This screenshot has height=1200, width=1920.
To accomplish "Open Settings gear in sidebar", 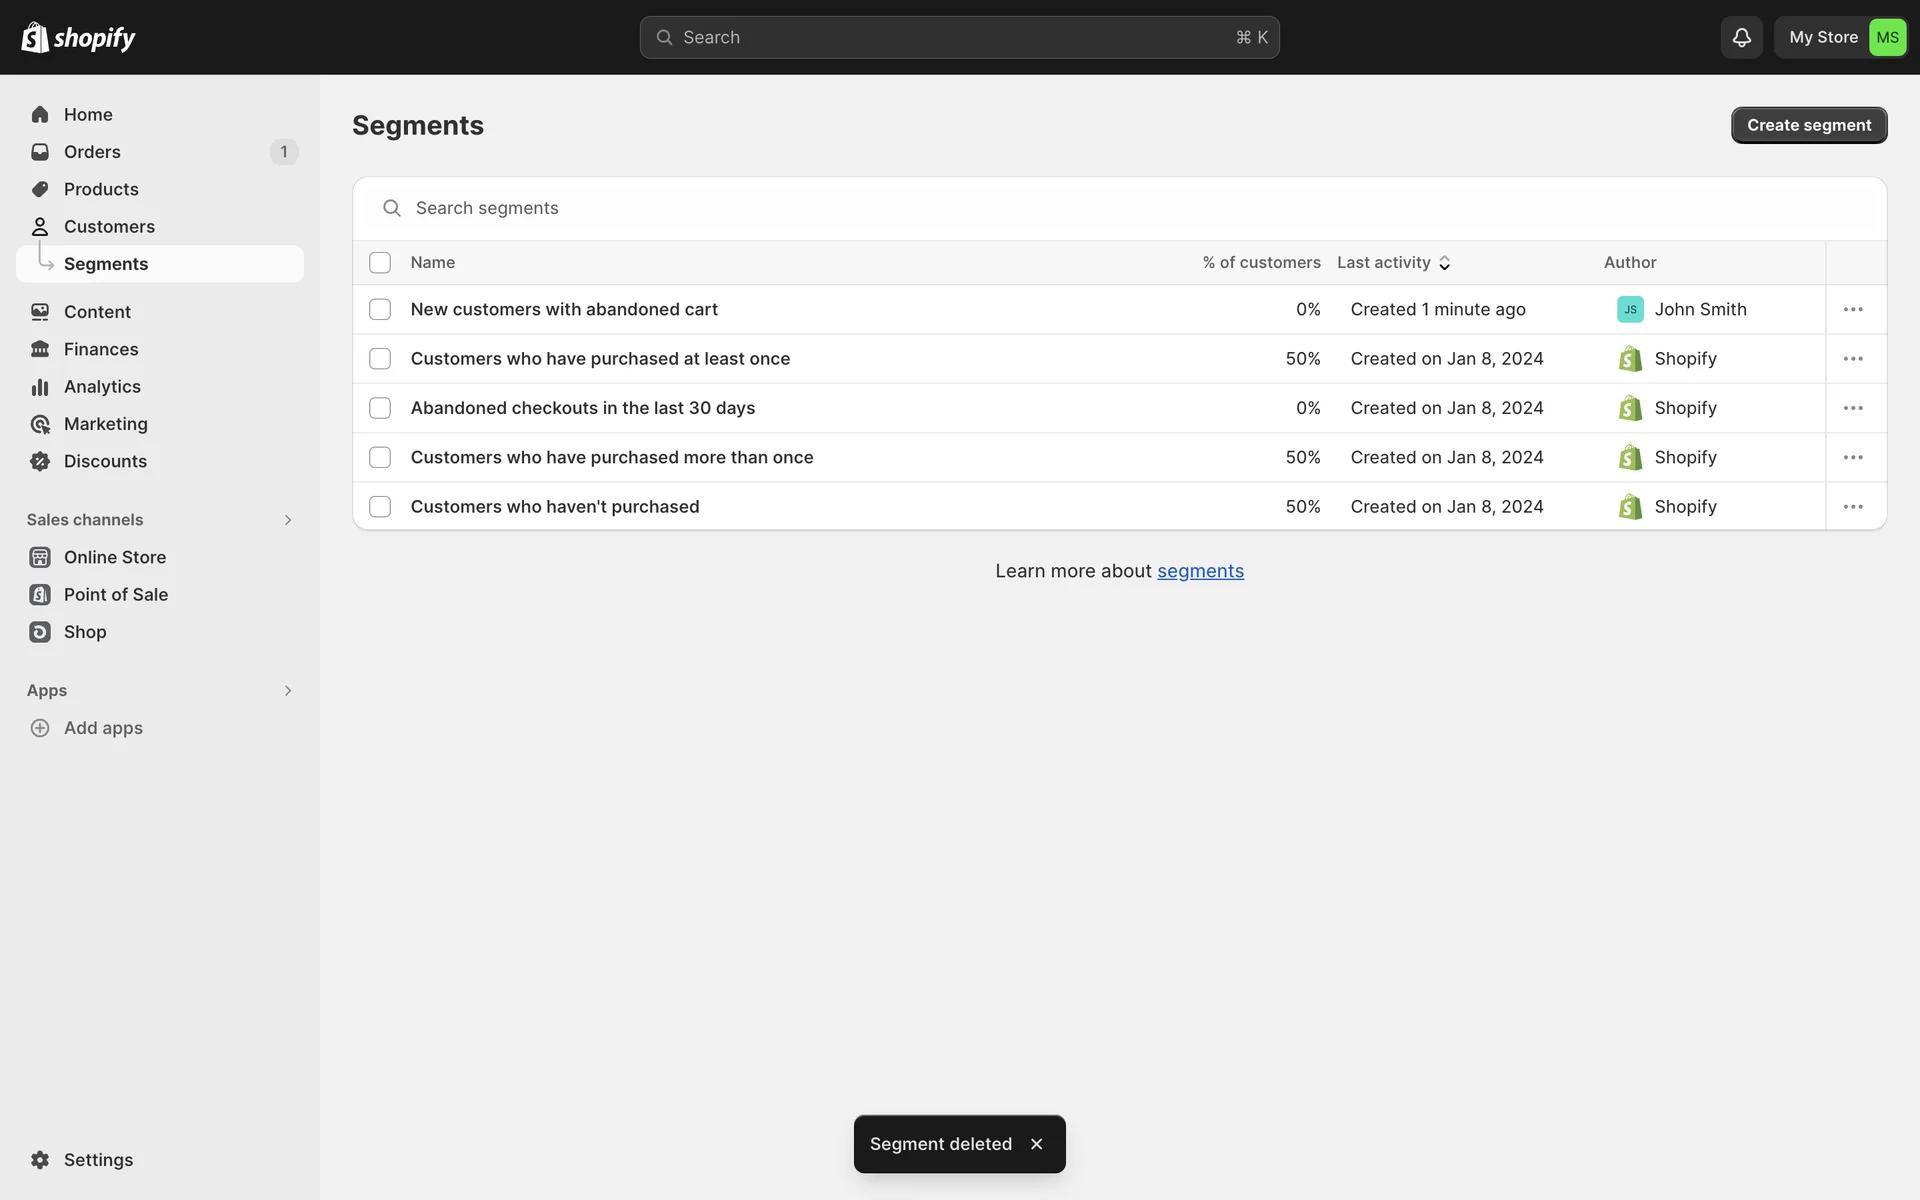I will click(40, 1159).
